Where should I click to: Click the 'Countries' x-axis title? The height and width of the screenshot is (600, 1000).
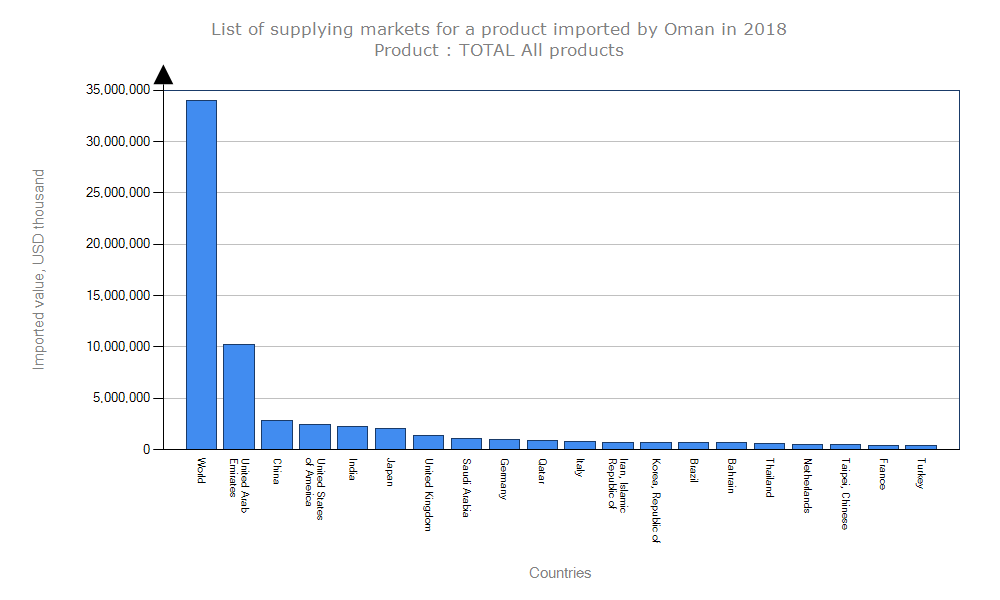pos(560,573)
